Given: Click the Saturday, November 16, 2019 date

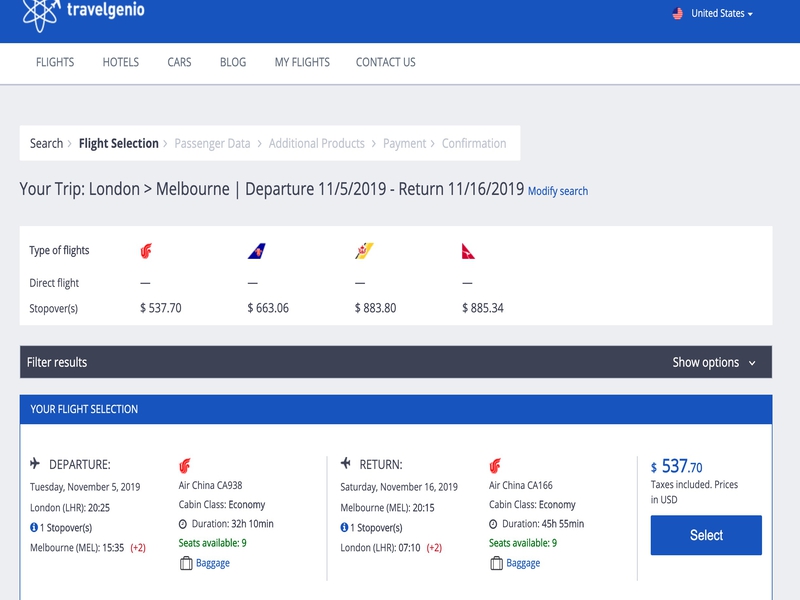Looking at the screenshot, I should tap(399, 487).
